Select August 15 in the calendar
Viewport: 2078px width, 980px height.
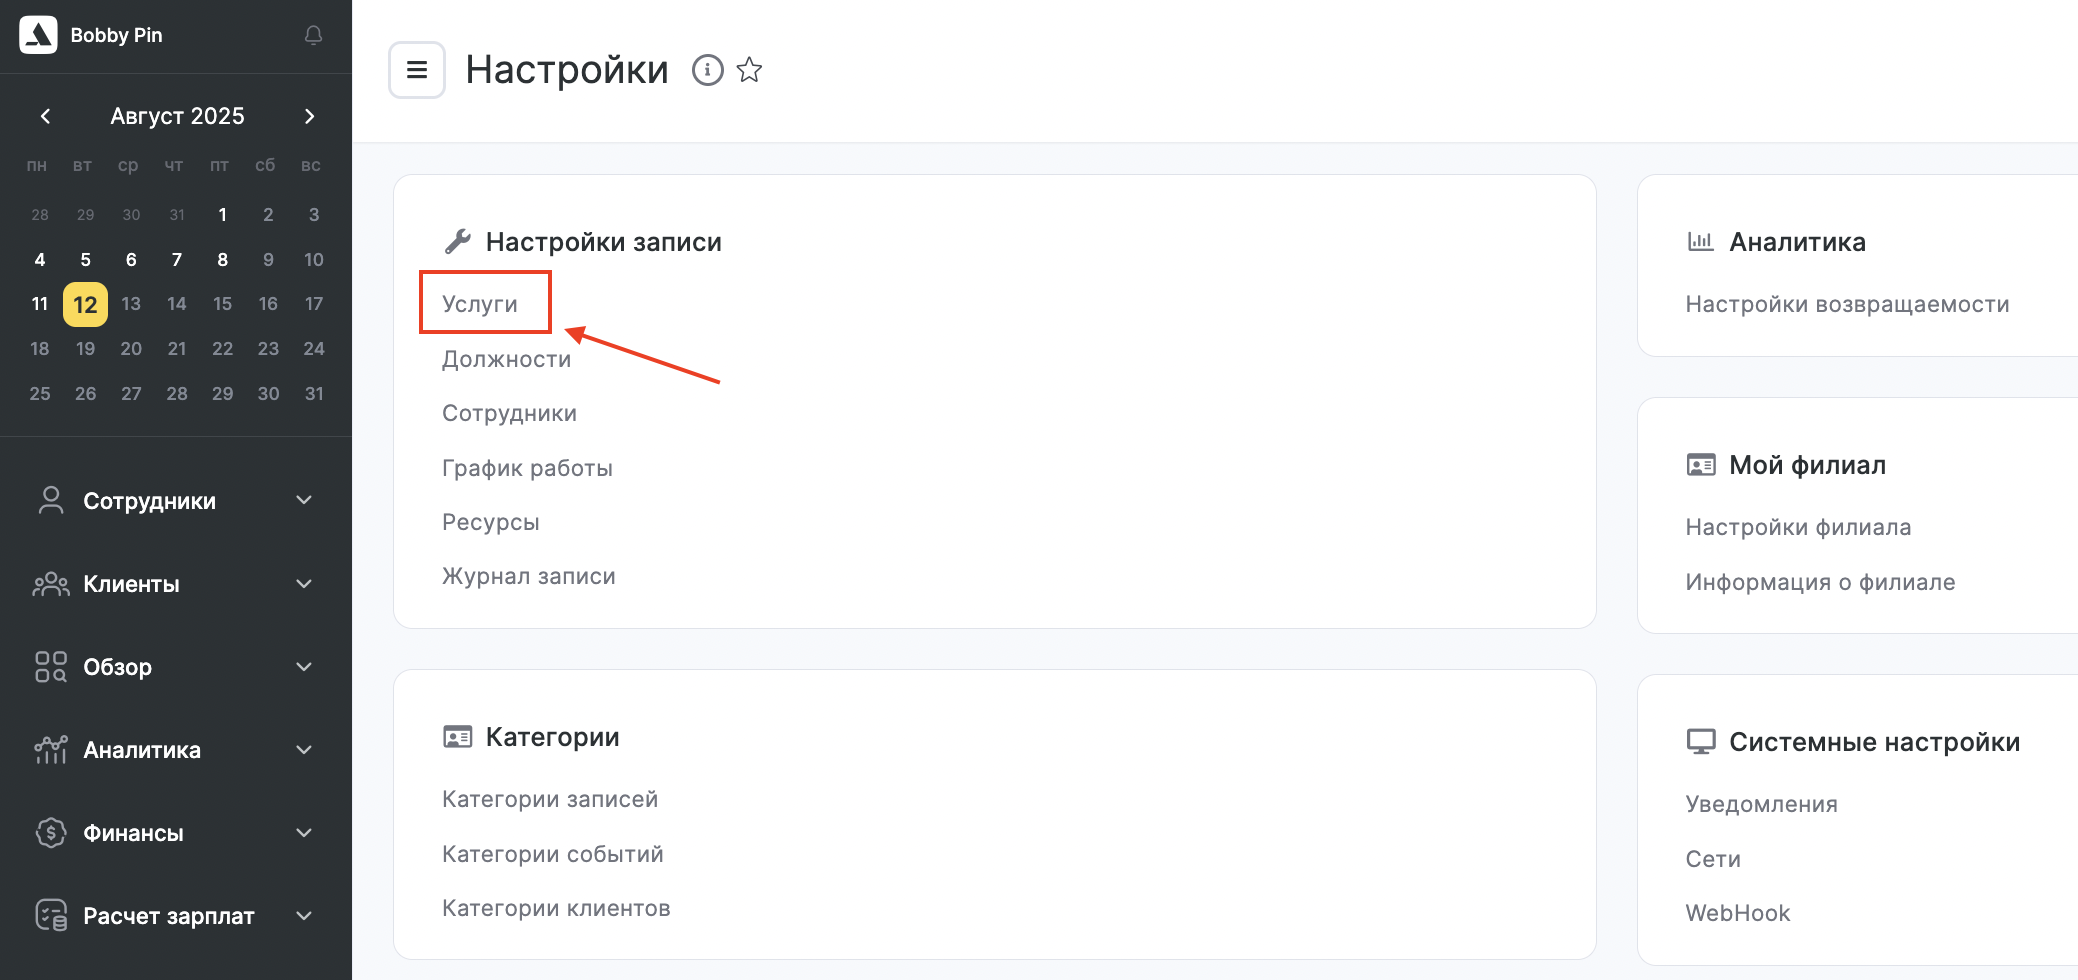222,304
